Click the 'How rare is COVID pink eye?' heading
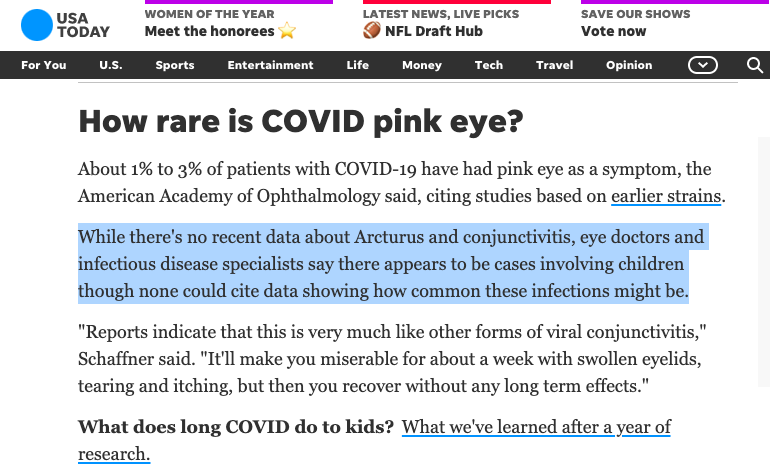This screenshot has width=770, height=475. coord(301,122)
